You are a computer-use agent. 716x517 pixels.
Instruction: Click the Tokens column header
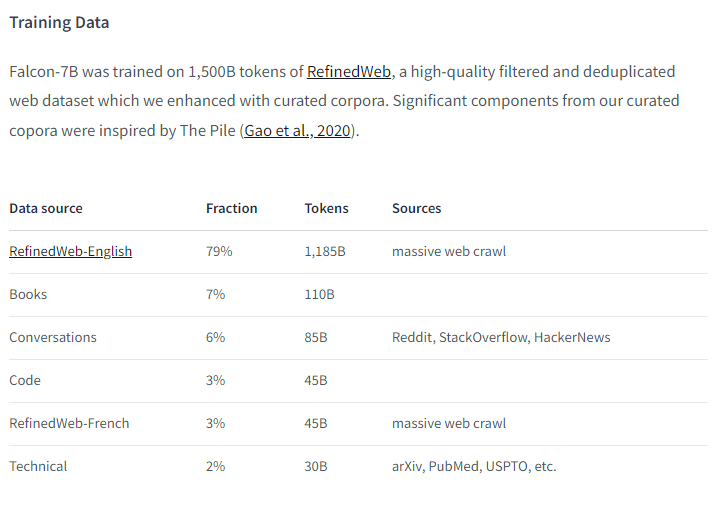tap(326, 208)
